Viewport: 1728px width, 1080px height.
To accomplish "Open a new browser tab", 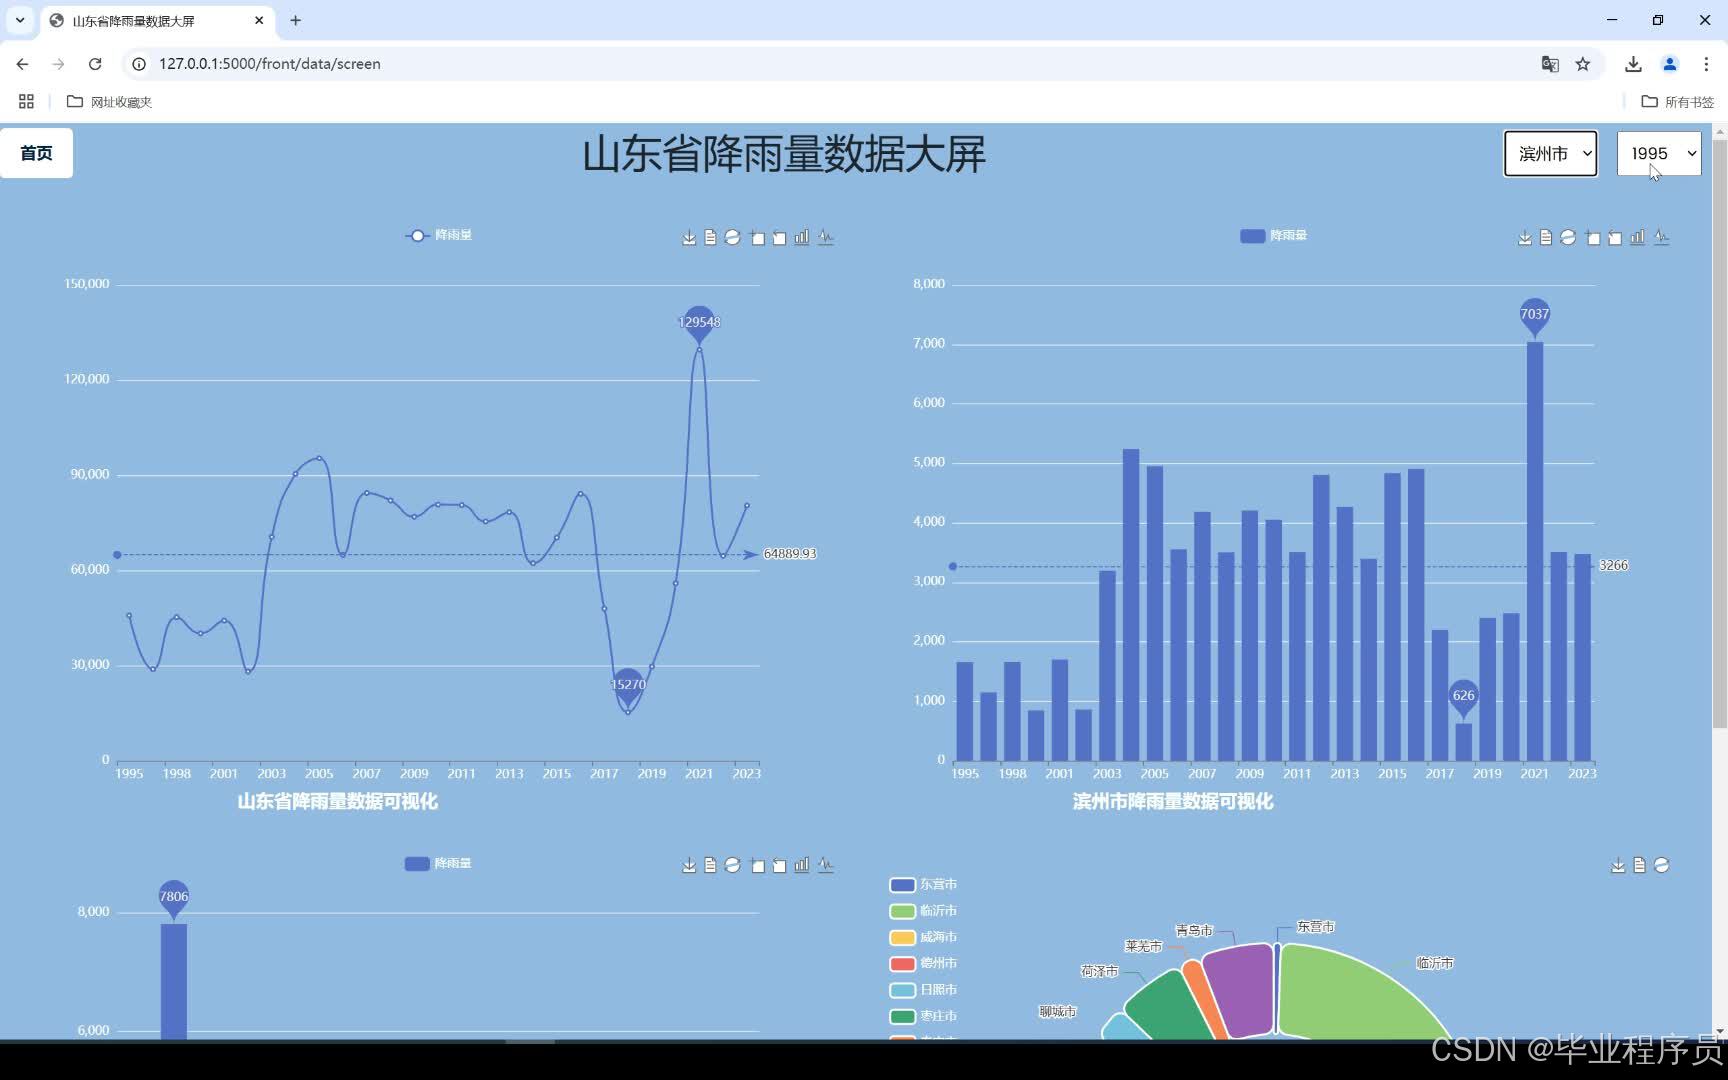I will point(295,20).
